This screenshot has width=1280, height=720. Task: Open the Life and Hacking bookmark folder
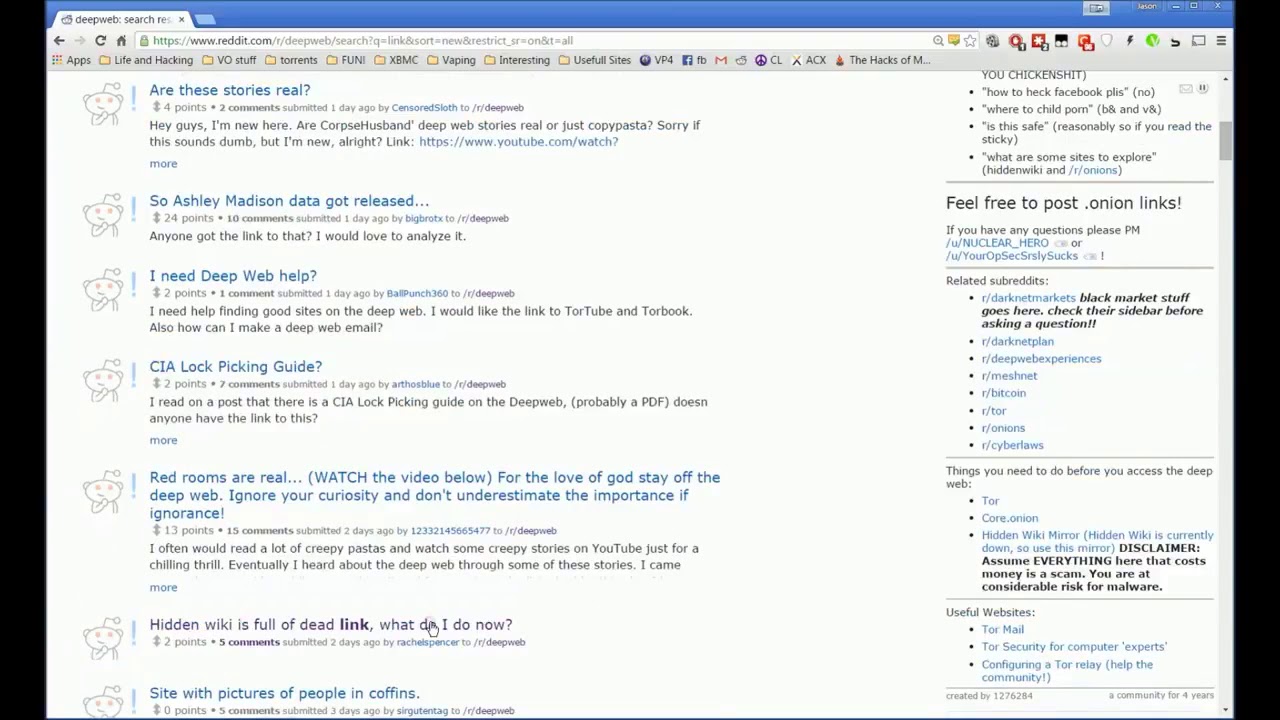(x=146, y=60)
